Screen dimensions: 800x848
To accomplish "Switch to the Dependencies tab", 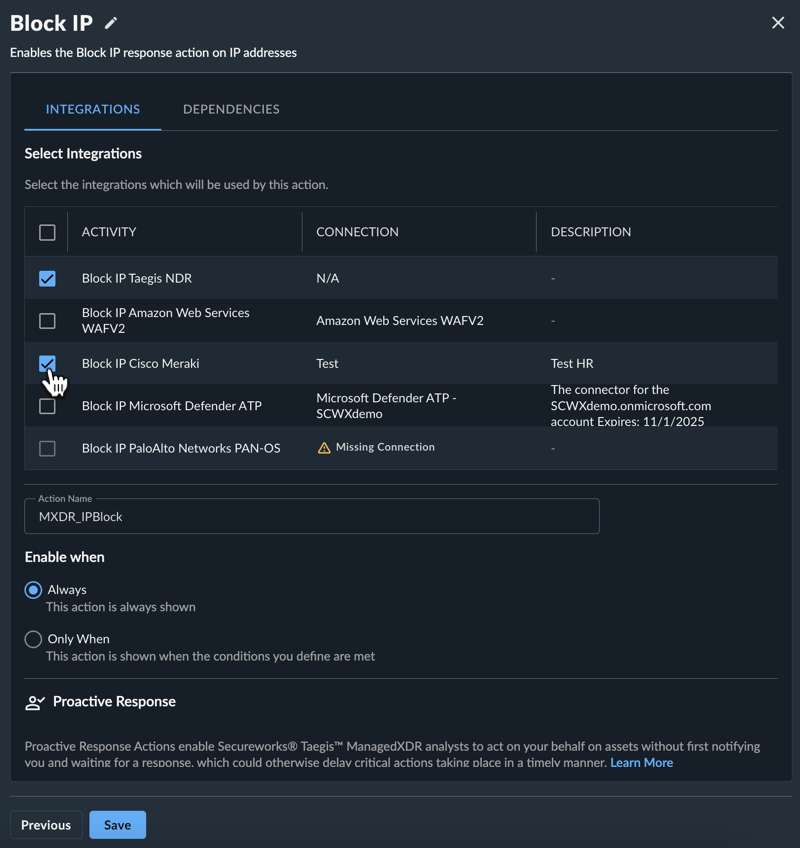I will 231,109.
